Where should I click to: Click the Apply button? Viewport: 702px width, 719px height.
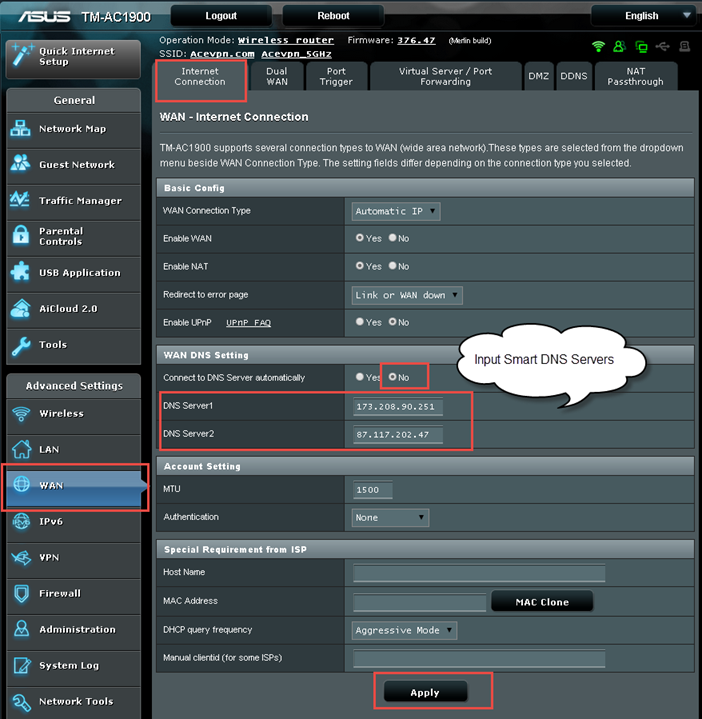coord(425,692)
